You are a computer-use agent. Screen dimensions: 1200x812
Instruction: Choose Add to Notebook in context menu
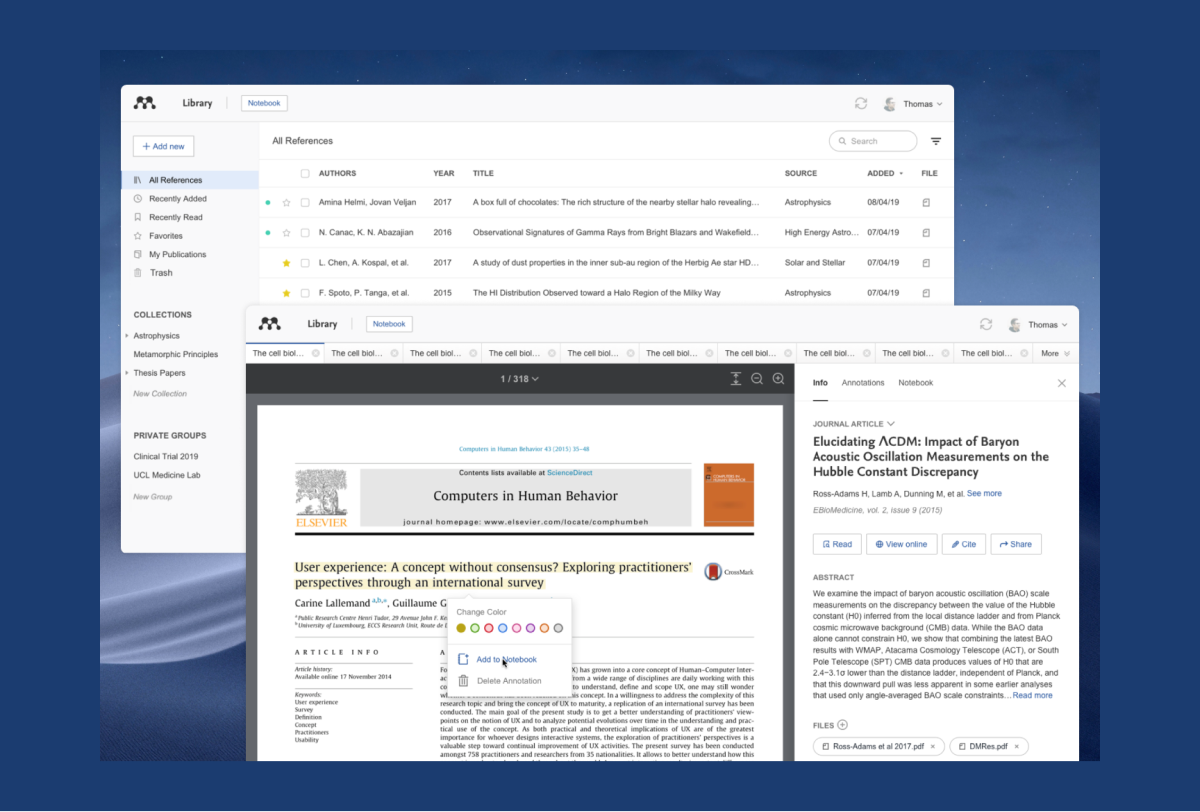tap(505, 660)
